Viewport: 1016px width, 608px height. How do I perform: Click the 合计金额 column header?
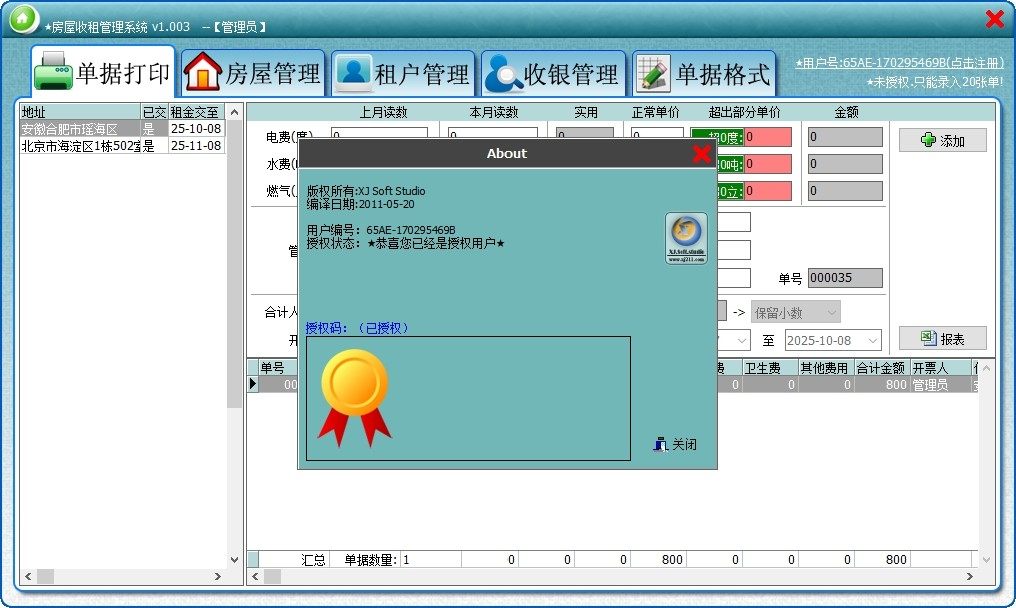pyautogui.click(x=882, y=368)
